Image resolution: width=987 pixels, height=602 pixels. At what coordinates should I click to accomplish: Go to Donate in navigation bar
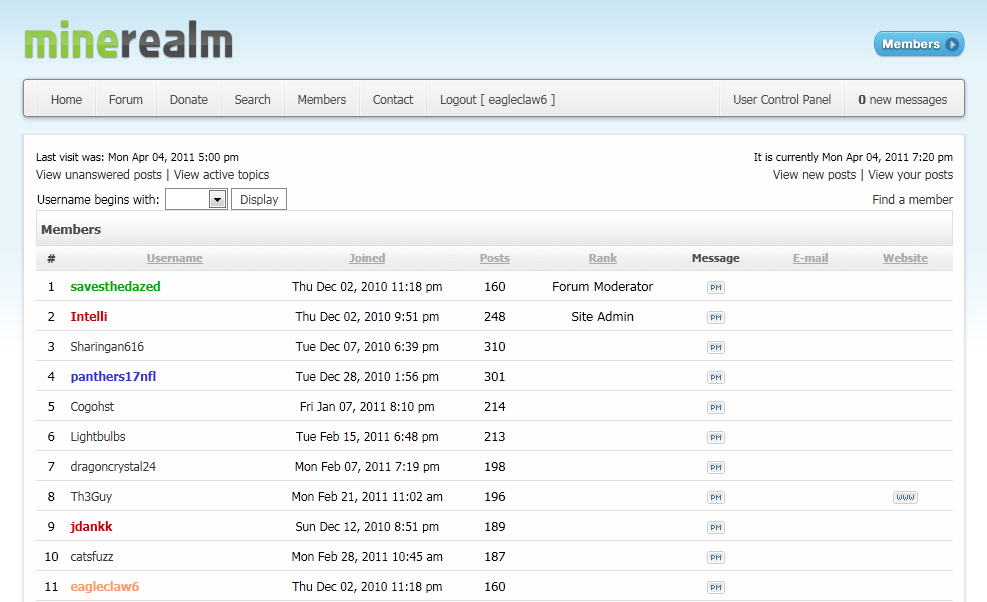pos(189,100)
